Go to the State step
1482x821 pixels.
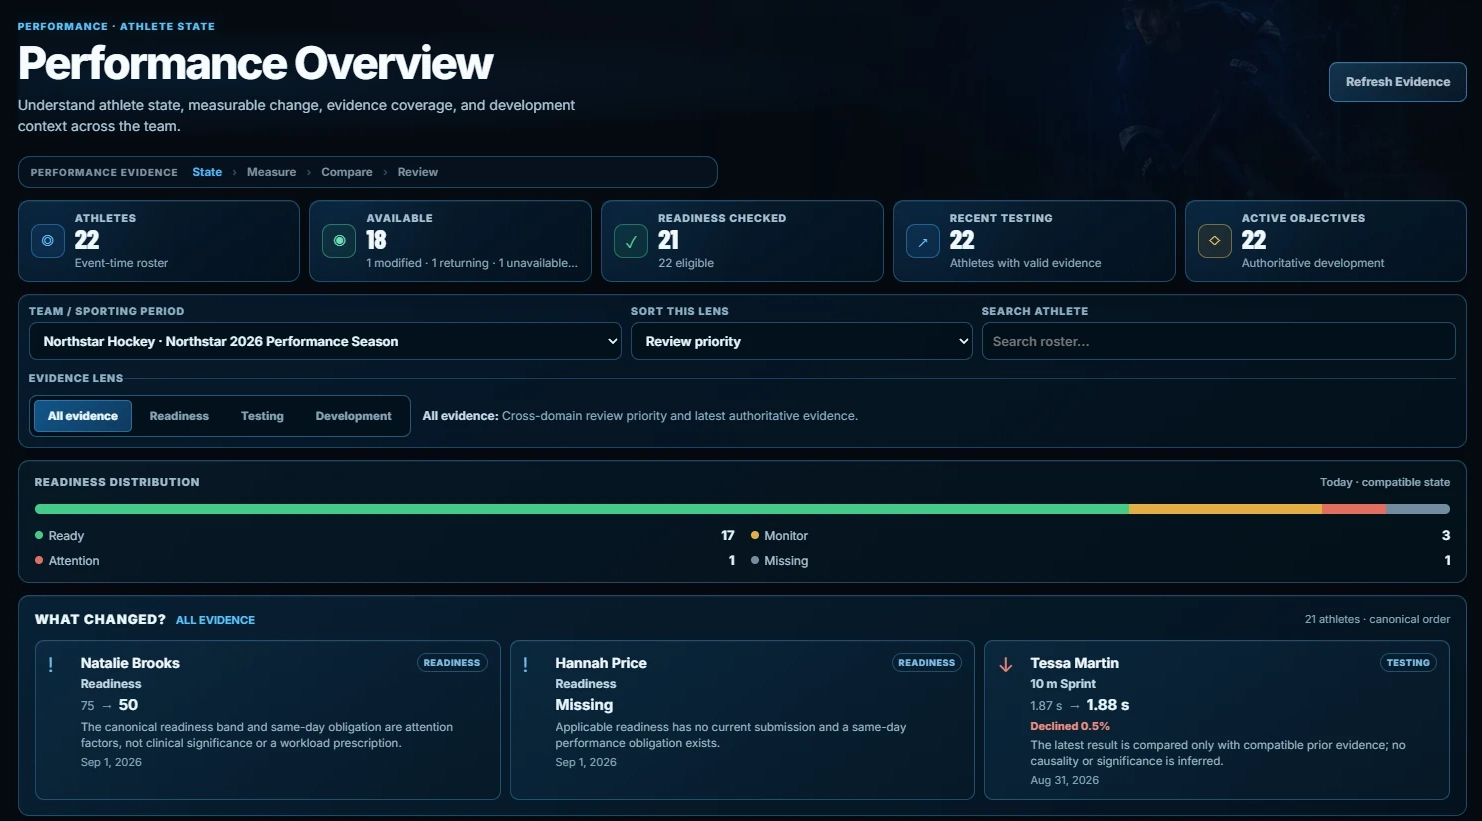207,172
